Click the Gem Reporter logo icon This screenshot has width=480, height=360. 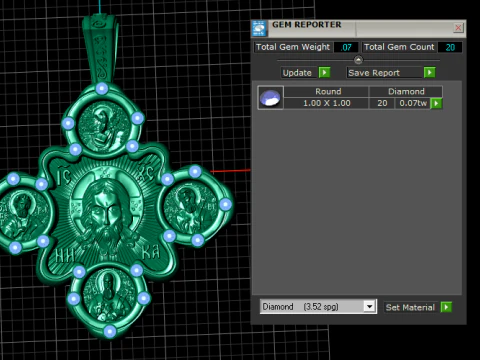(259, 28)
